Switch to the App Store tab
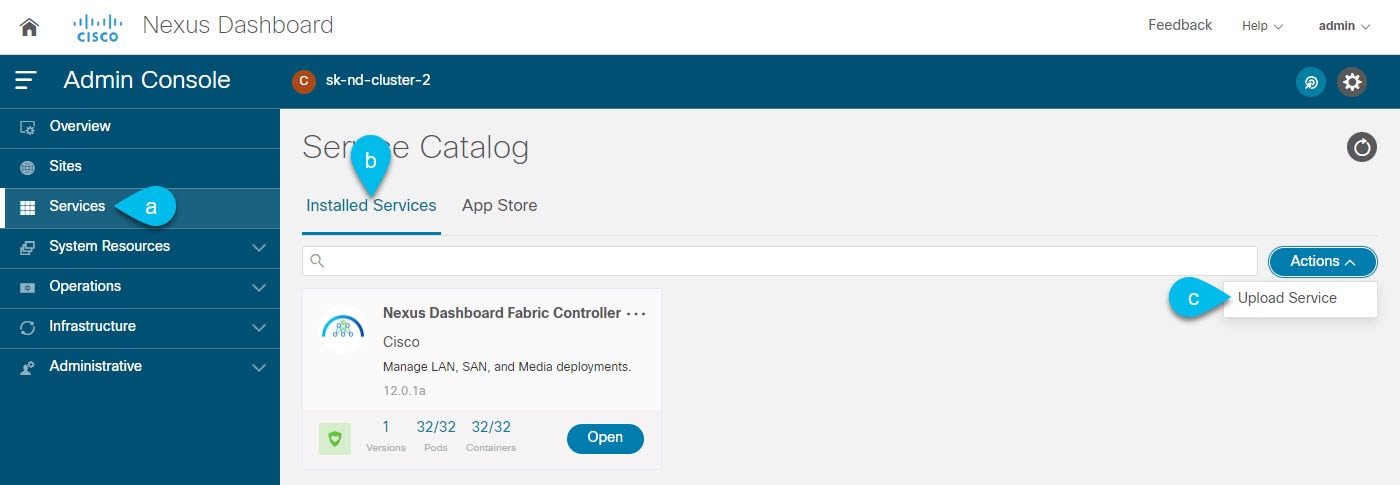This screenshot has height=485, width=1400. [x=499, y=206]
